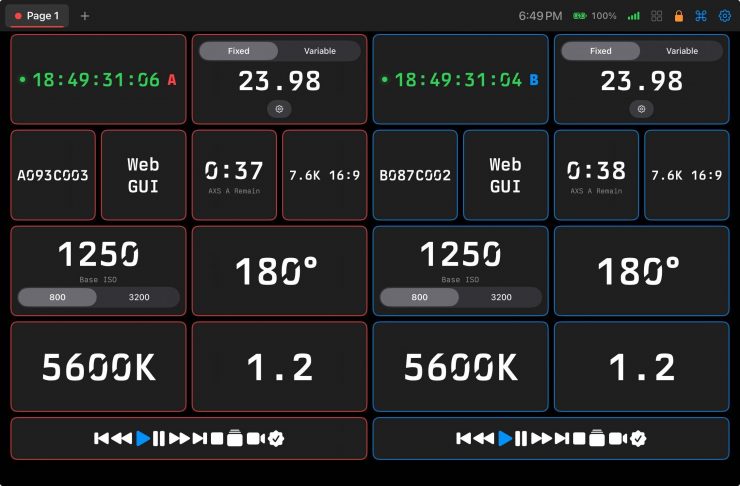Screen dimensions: 740x486
Task: Open settings with the top-right gear icon
Action: 725,16
